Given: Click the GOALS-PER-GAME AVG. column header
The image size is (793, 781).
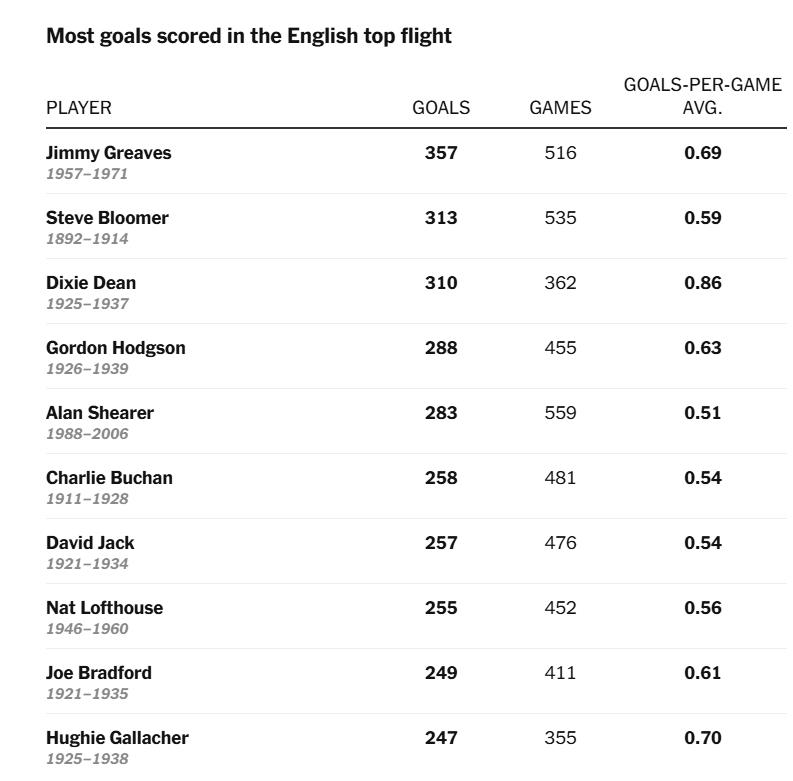Looking at the screenshot, I should [702, 96].
